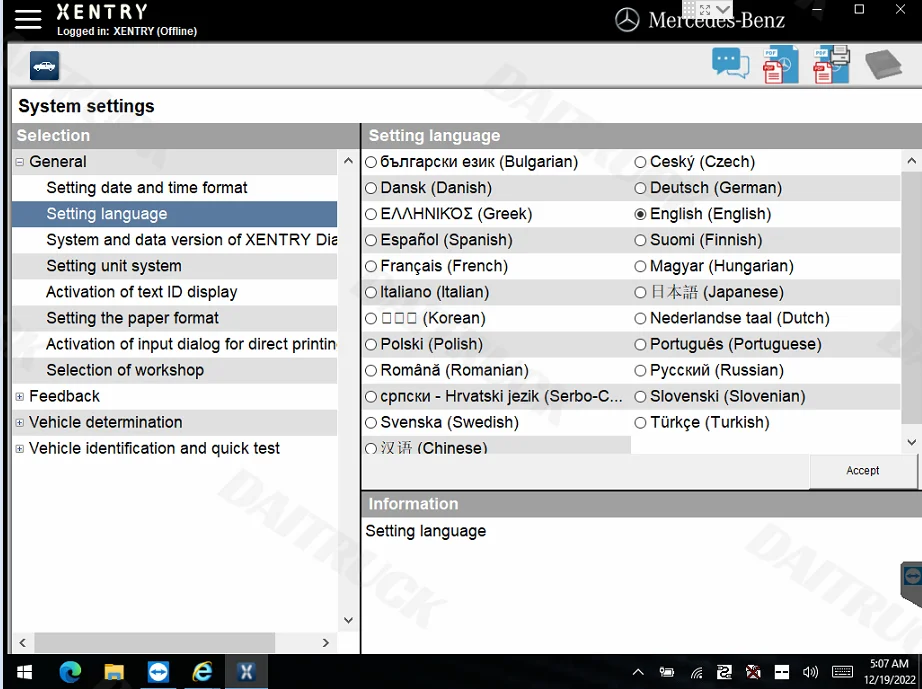Open the gray book help icon
The image size is (922, 689).
pos(883,64)
